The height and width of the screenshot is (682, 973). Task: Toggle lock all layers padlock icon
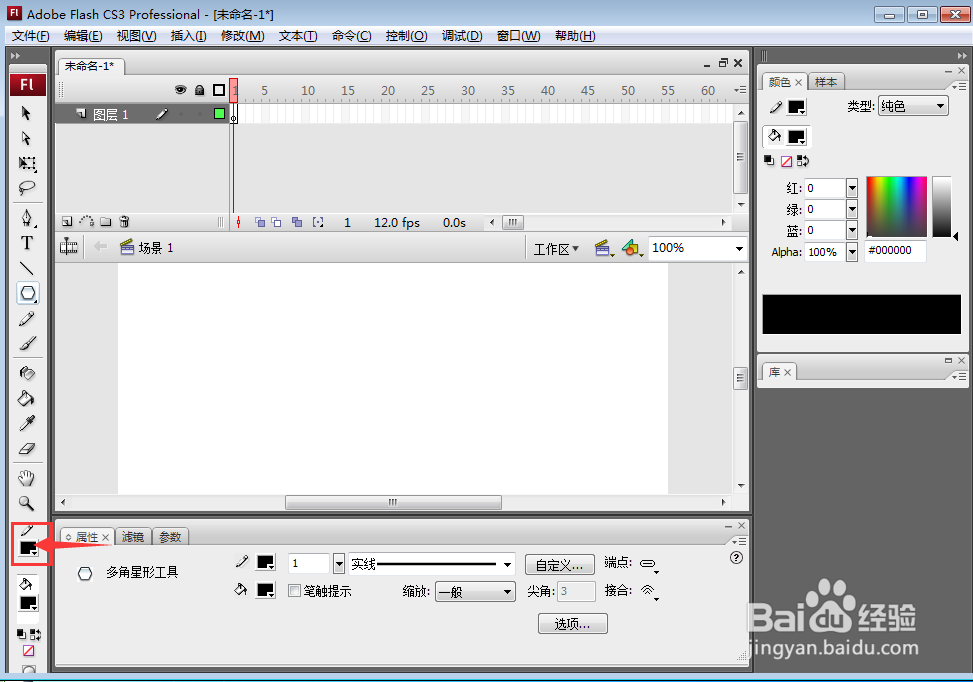coord(199,90)
